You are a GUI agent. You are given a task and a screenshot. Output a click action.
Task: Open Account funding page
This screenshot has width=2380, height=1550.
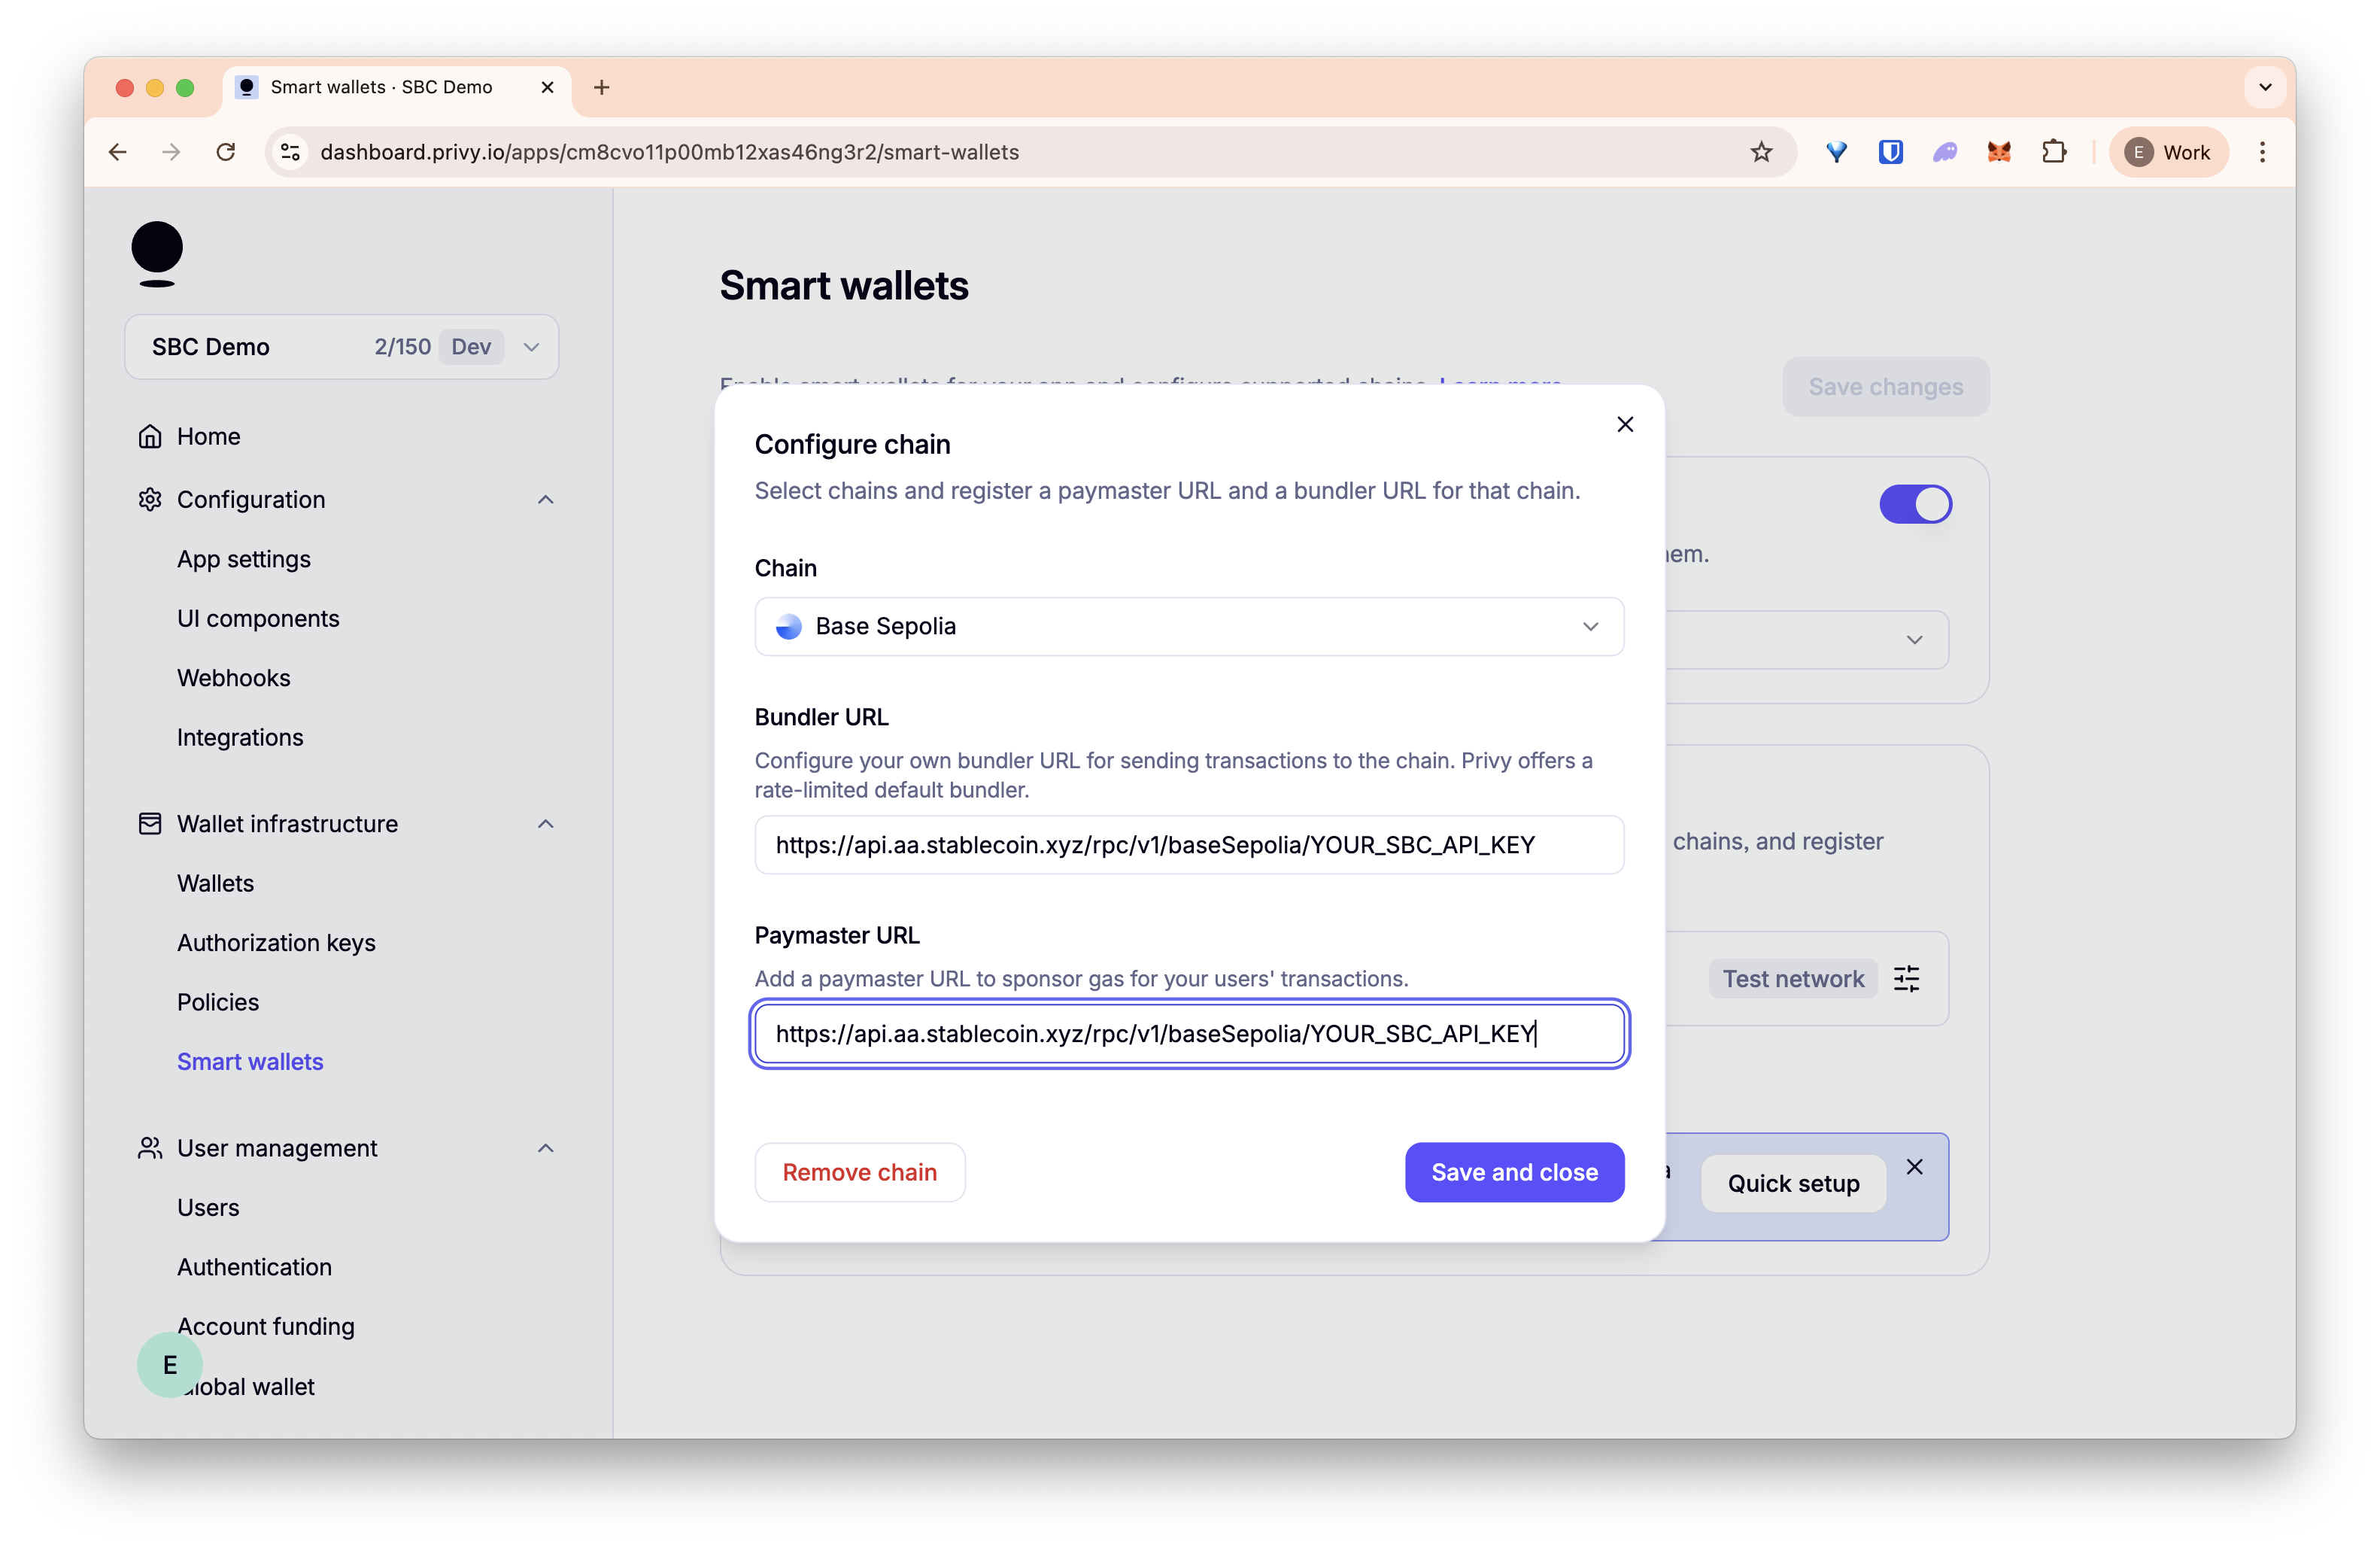point(266,1327)
